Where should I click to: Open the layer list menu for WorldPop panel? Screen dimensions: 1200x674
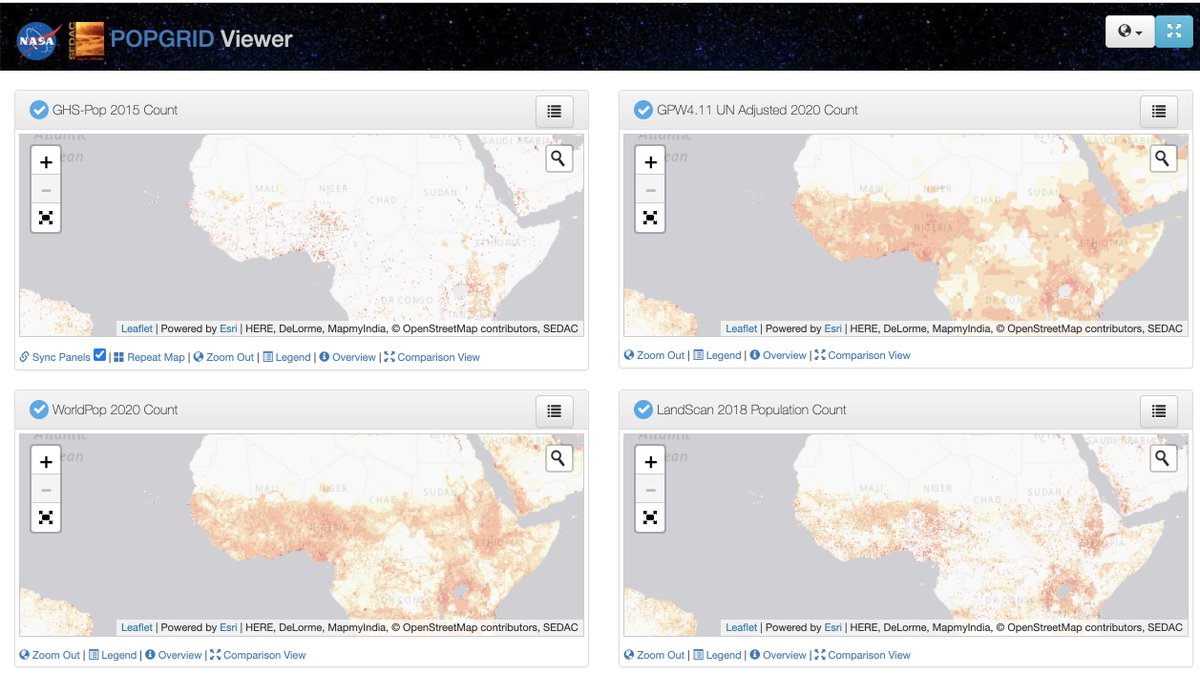(x=554, y=410)
